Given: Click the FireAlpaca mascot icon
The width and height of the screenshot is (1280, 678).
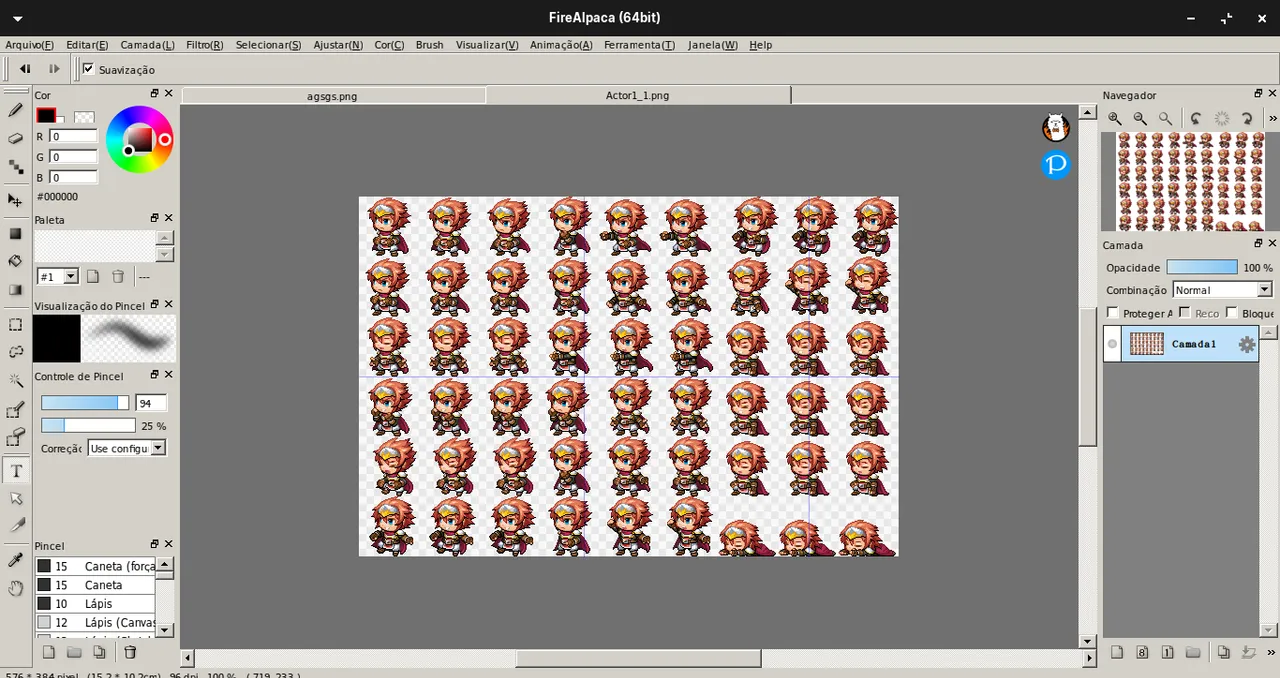Looking at the screenshot, I should 1055,128.
